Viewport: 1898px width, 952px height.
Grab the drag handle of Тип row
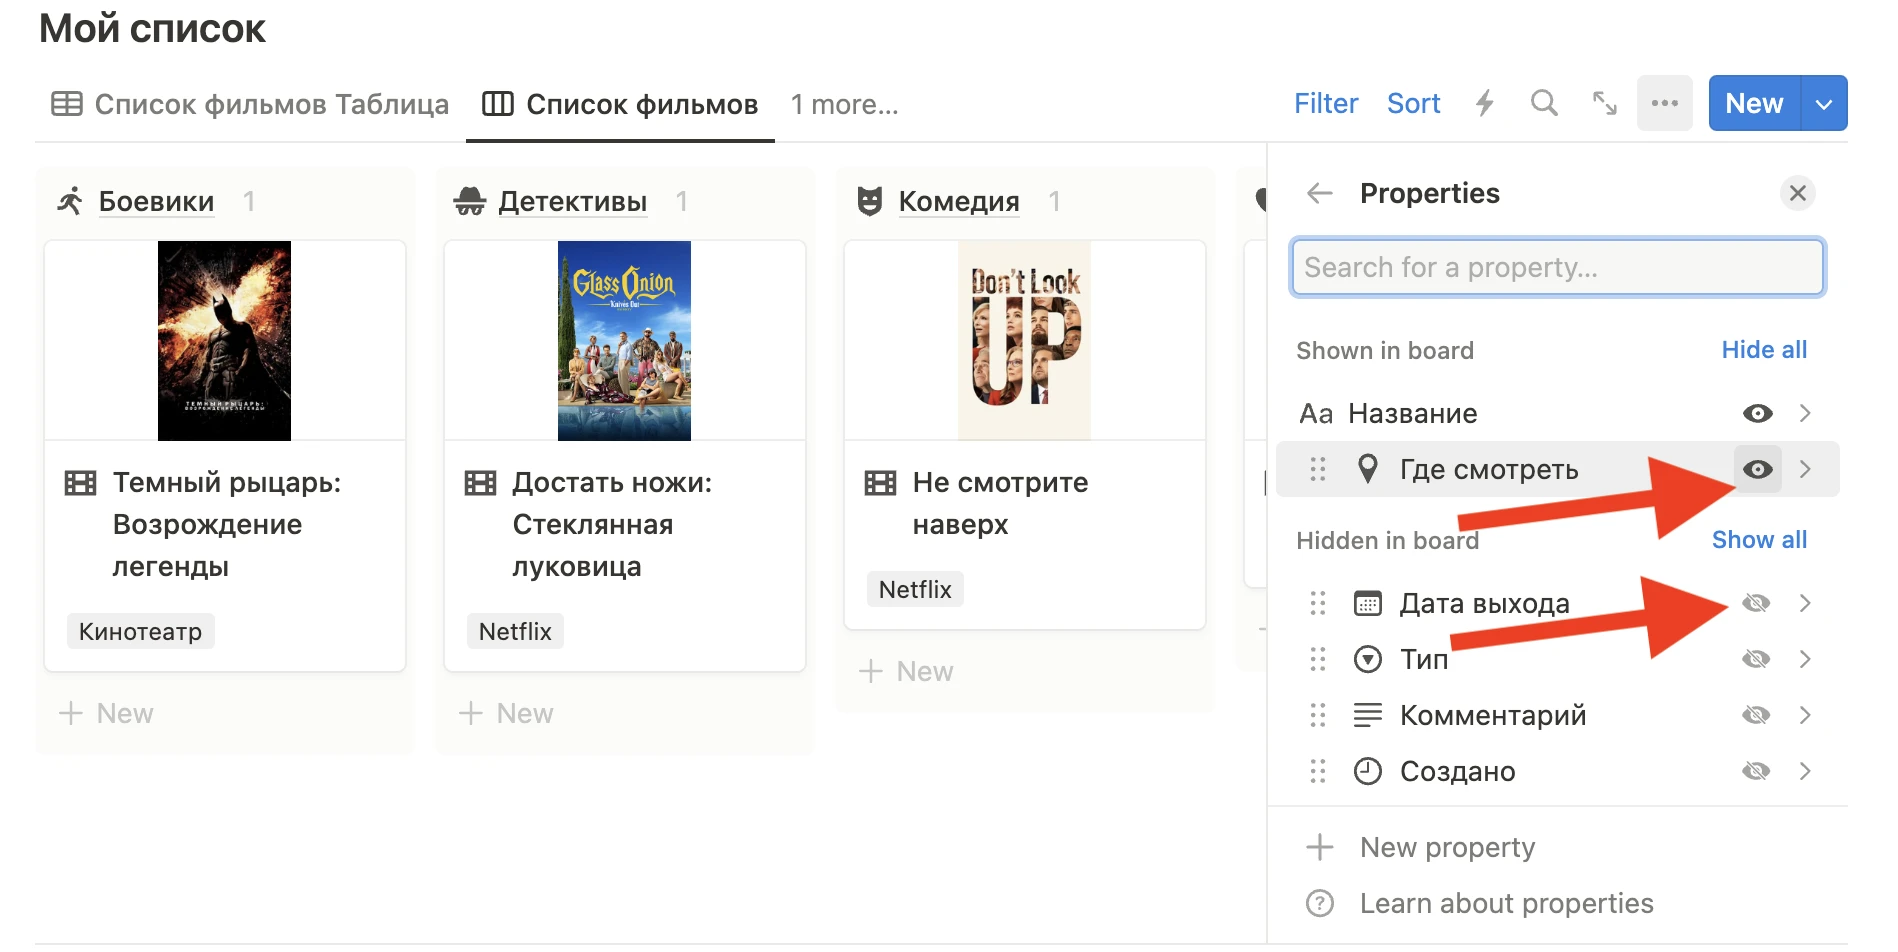(x=1318, y=659)
